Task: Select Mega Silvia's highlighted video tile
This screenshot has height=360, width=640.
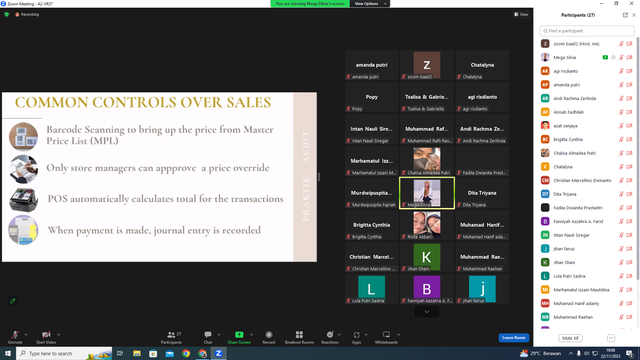Action: 427,193
